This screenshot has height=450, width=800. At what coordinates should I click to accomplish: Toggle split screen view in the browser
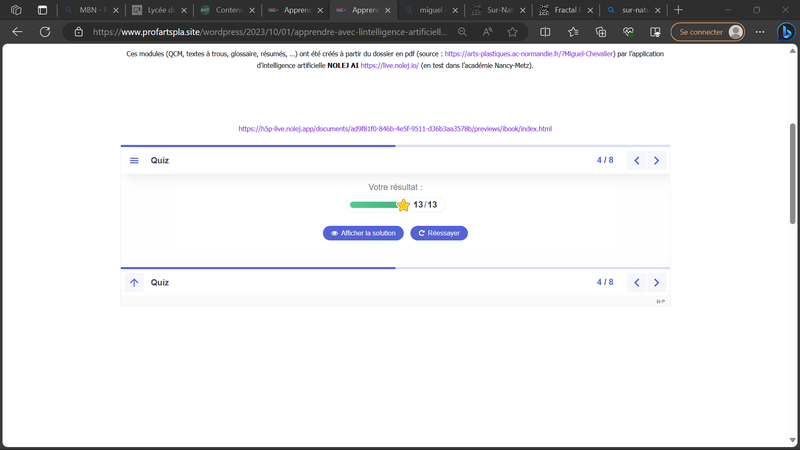(x=545, y=32)
